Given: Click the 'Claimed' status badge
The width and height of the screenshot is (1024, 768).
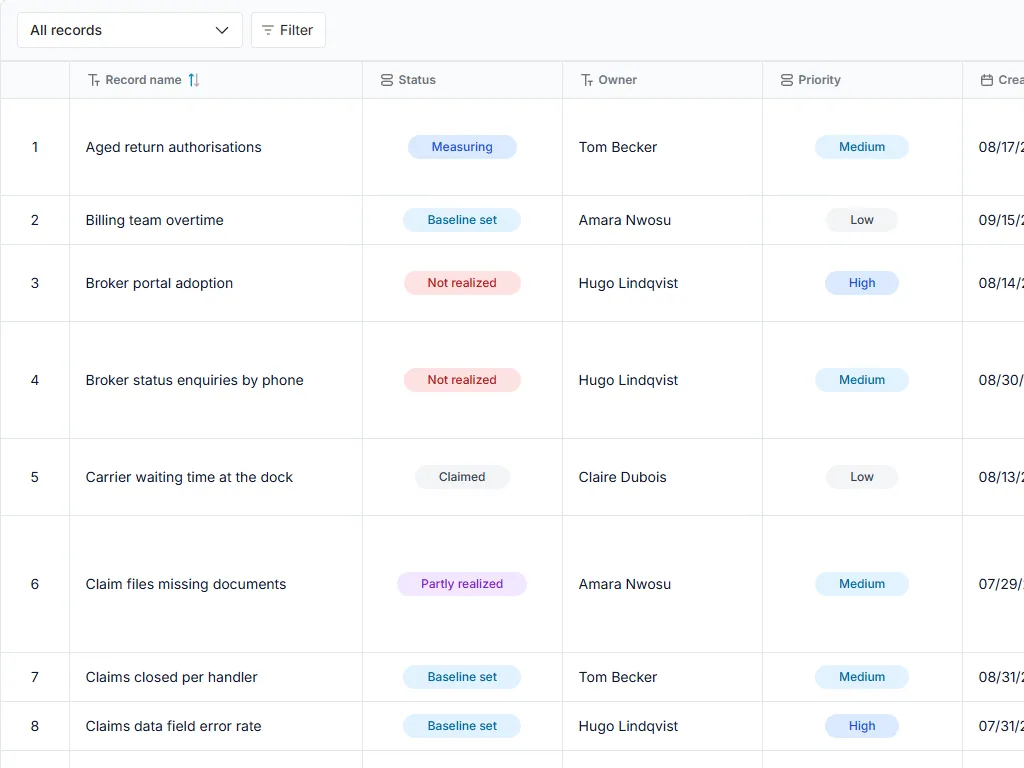Looking at the screenshot, I should pyautogui.click(x=462, y=477).
